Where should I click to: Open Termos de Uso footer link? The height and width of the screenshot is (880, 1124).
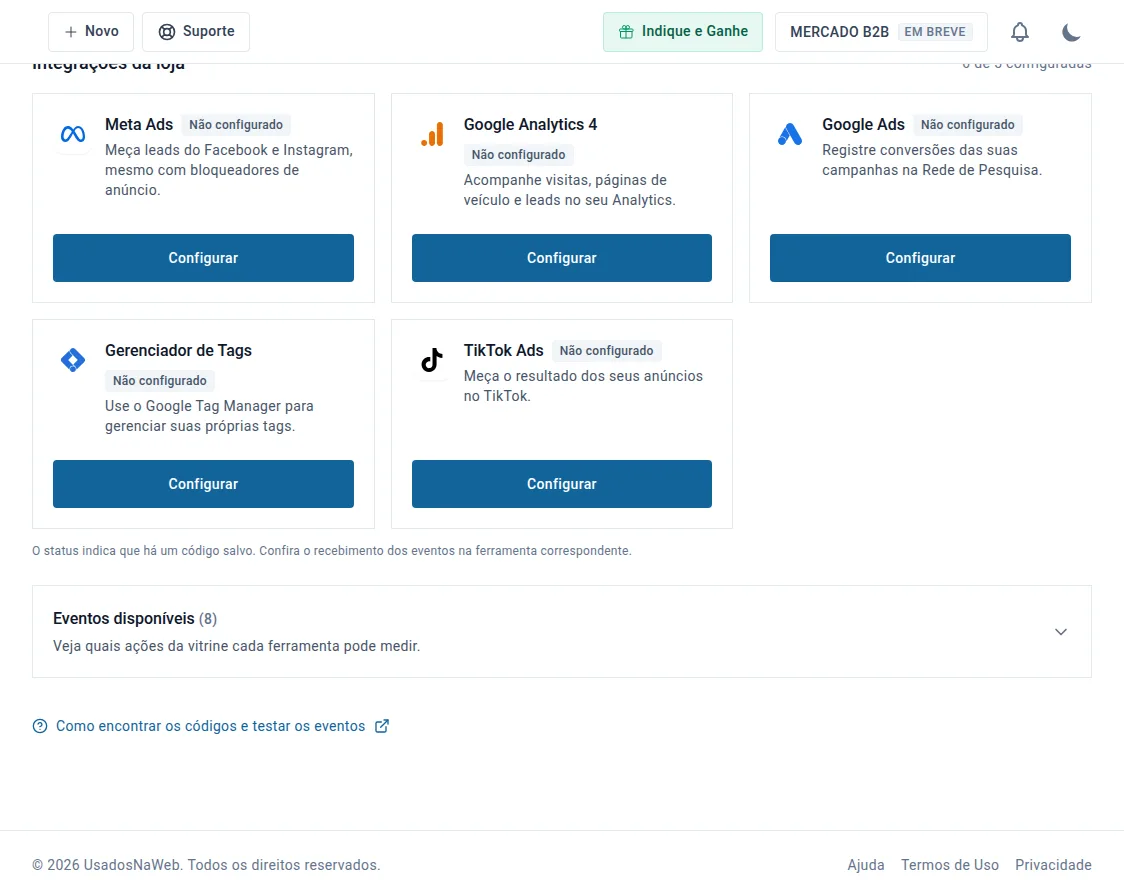pyautogui.click(x=949, y=865)
